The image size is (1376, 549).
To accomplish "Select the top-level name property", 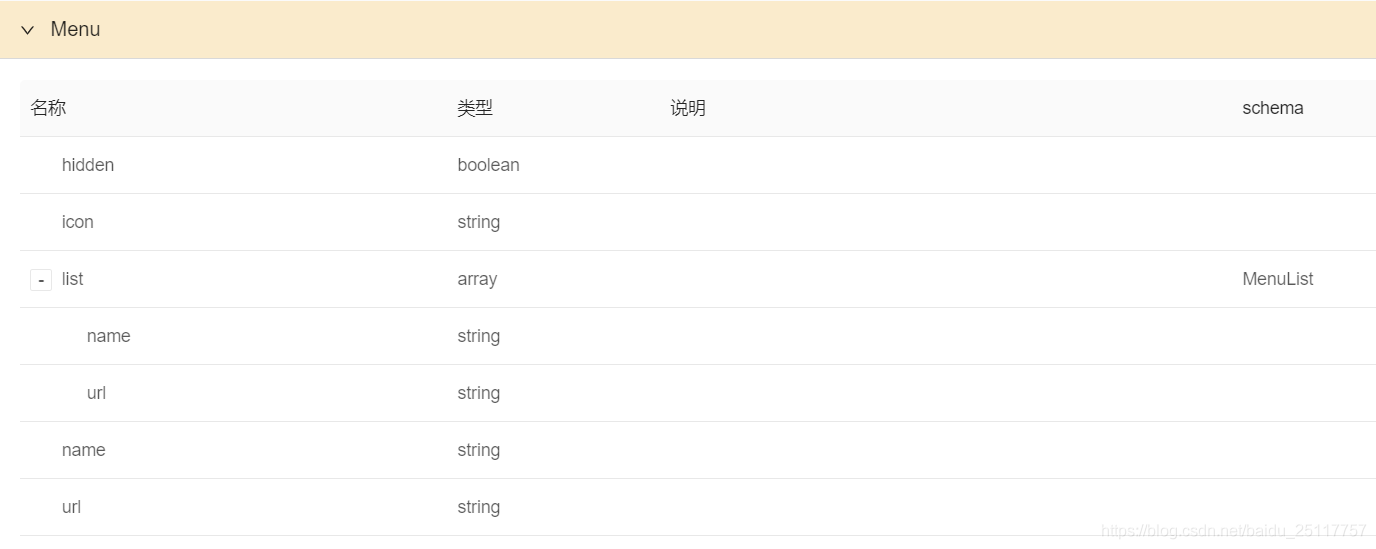I will pos(83,450).
